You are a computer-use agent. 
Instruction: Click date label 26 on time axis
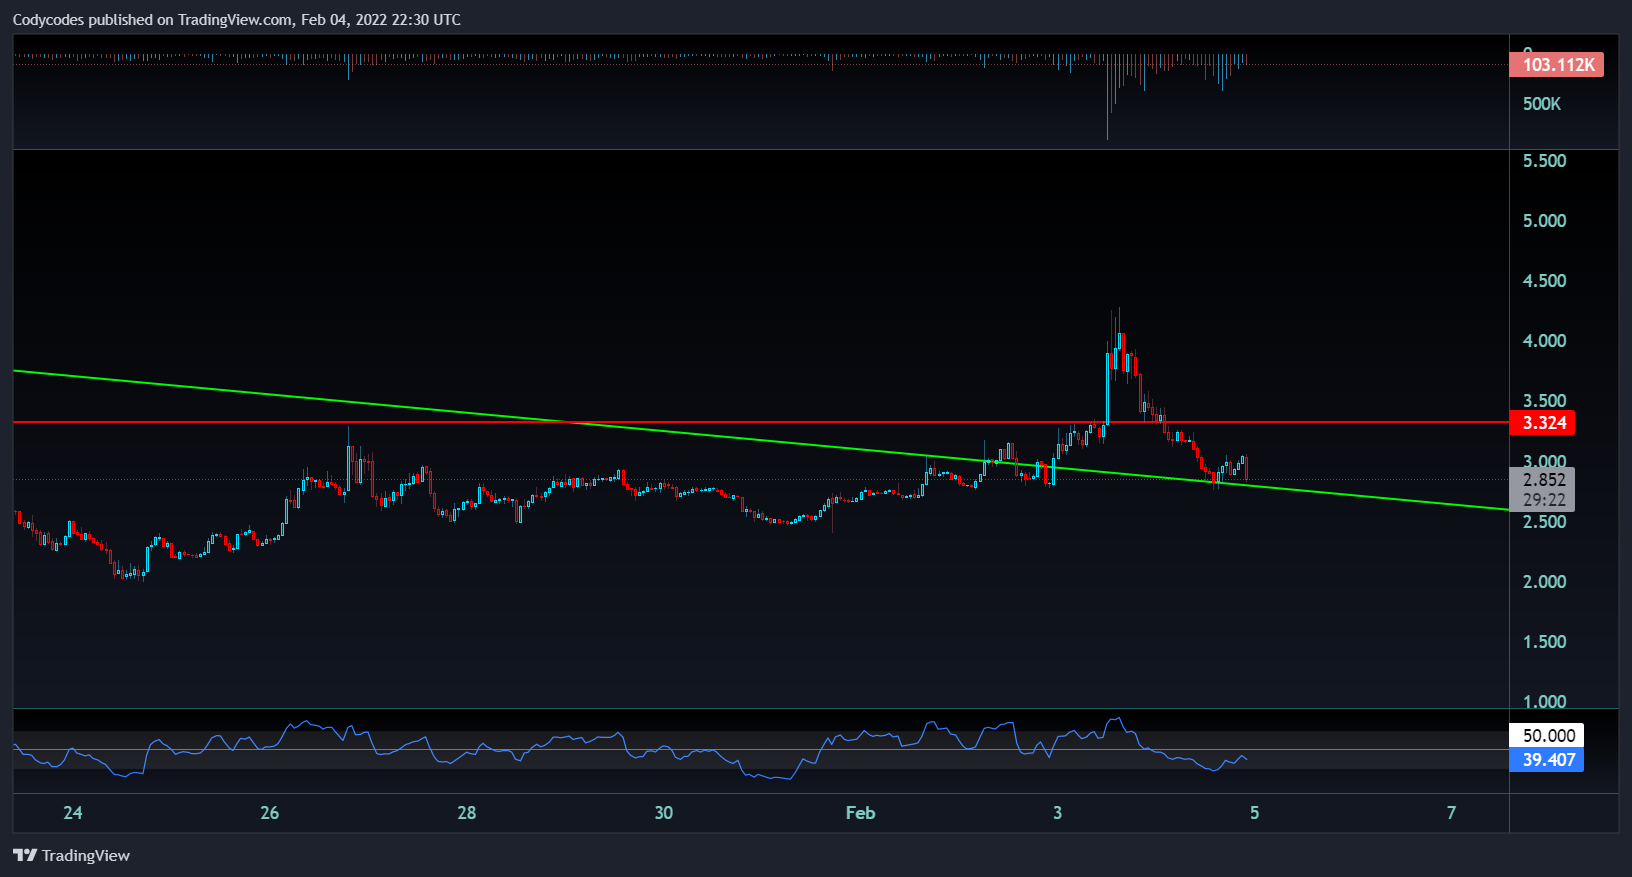pos(270,813)
